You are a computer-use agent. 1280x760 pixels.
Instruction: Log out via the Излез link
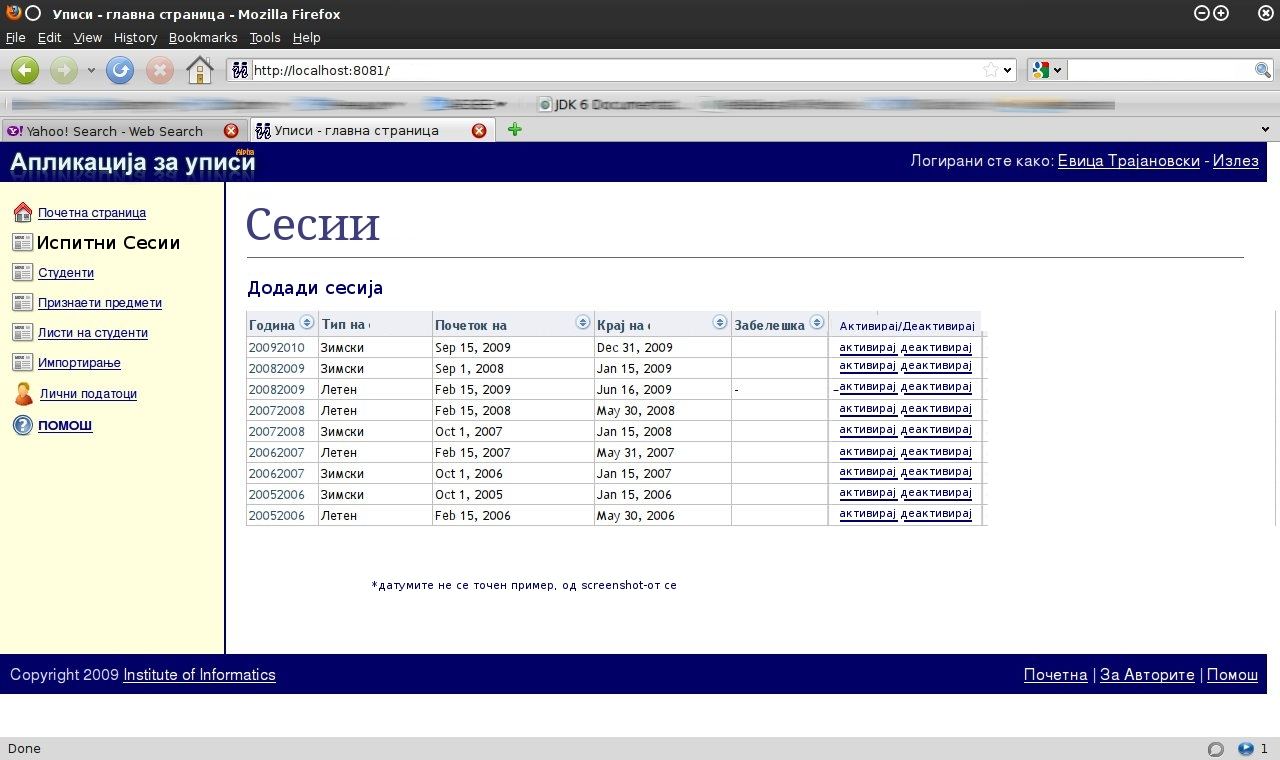[1235, 161]
